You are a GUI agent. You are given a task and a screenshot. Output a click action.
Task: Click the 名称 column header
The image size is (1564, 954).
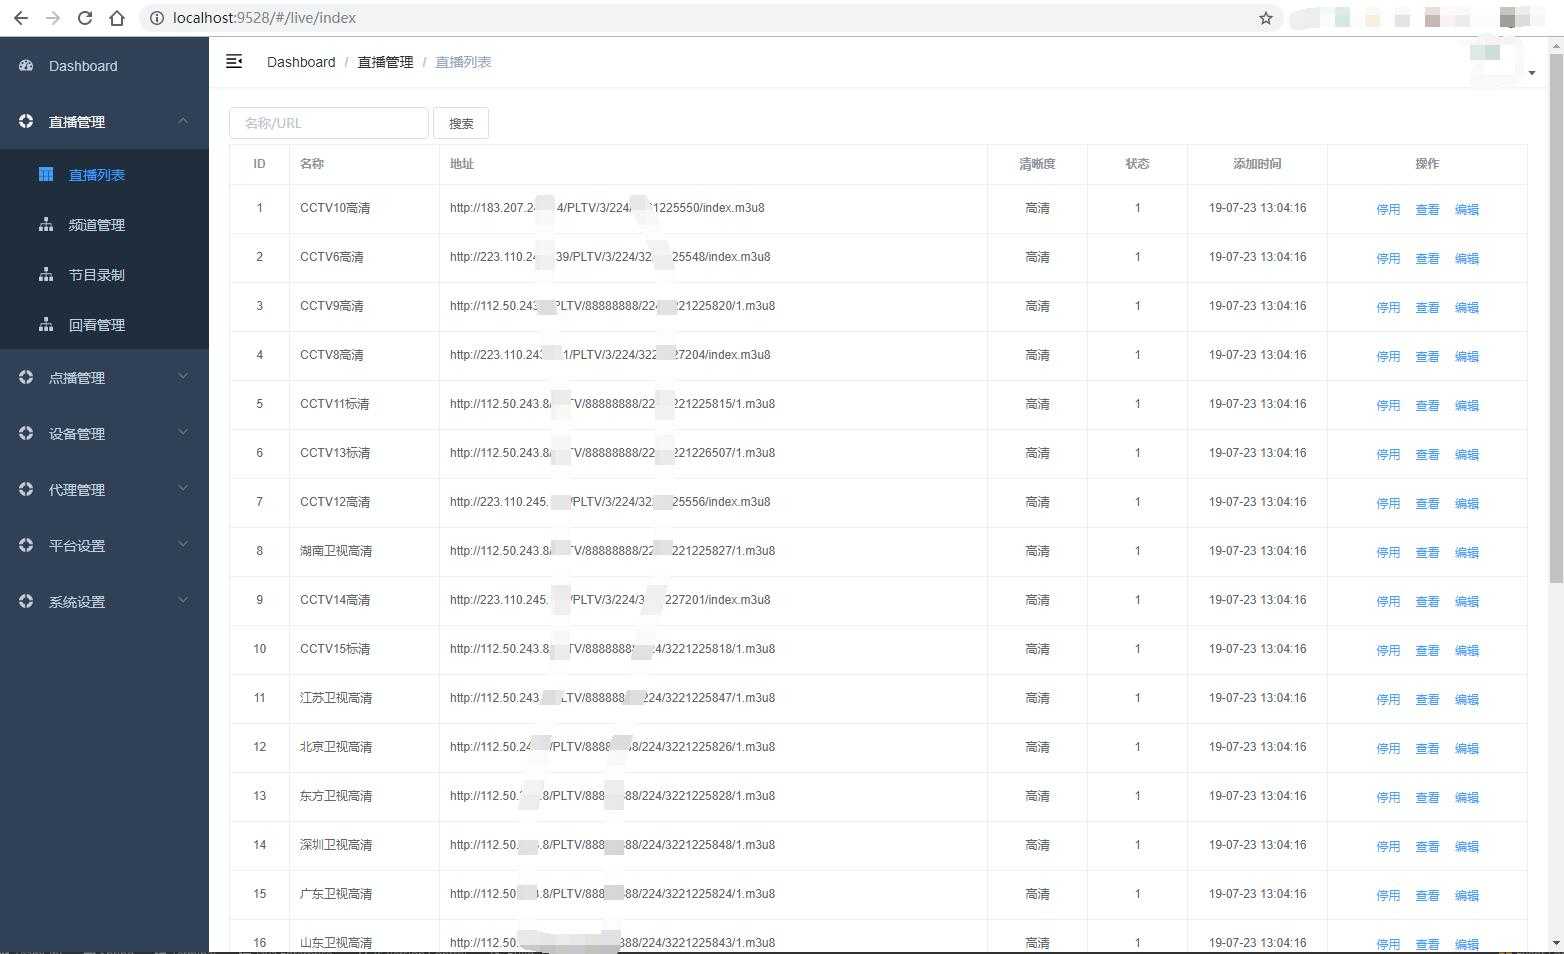(312, 164)
